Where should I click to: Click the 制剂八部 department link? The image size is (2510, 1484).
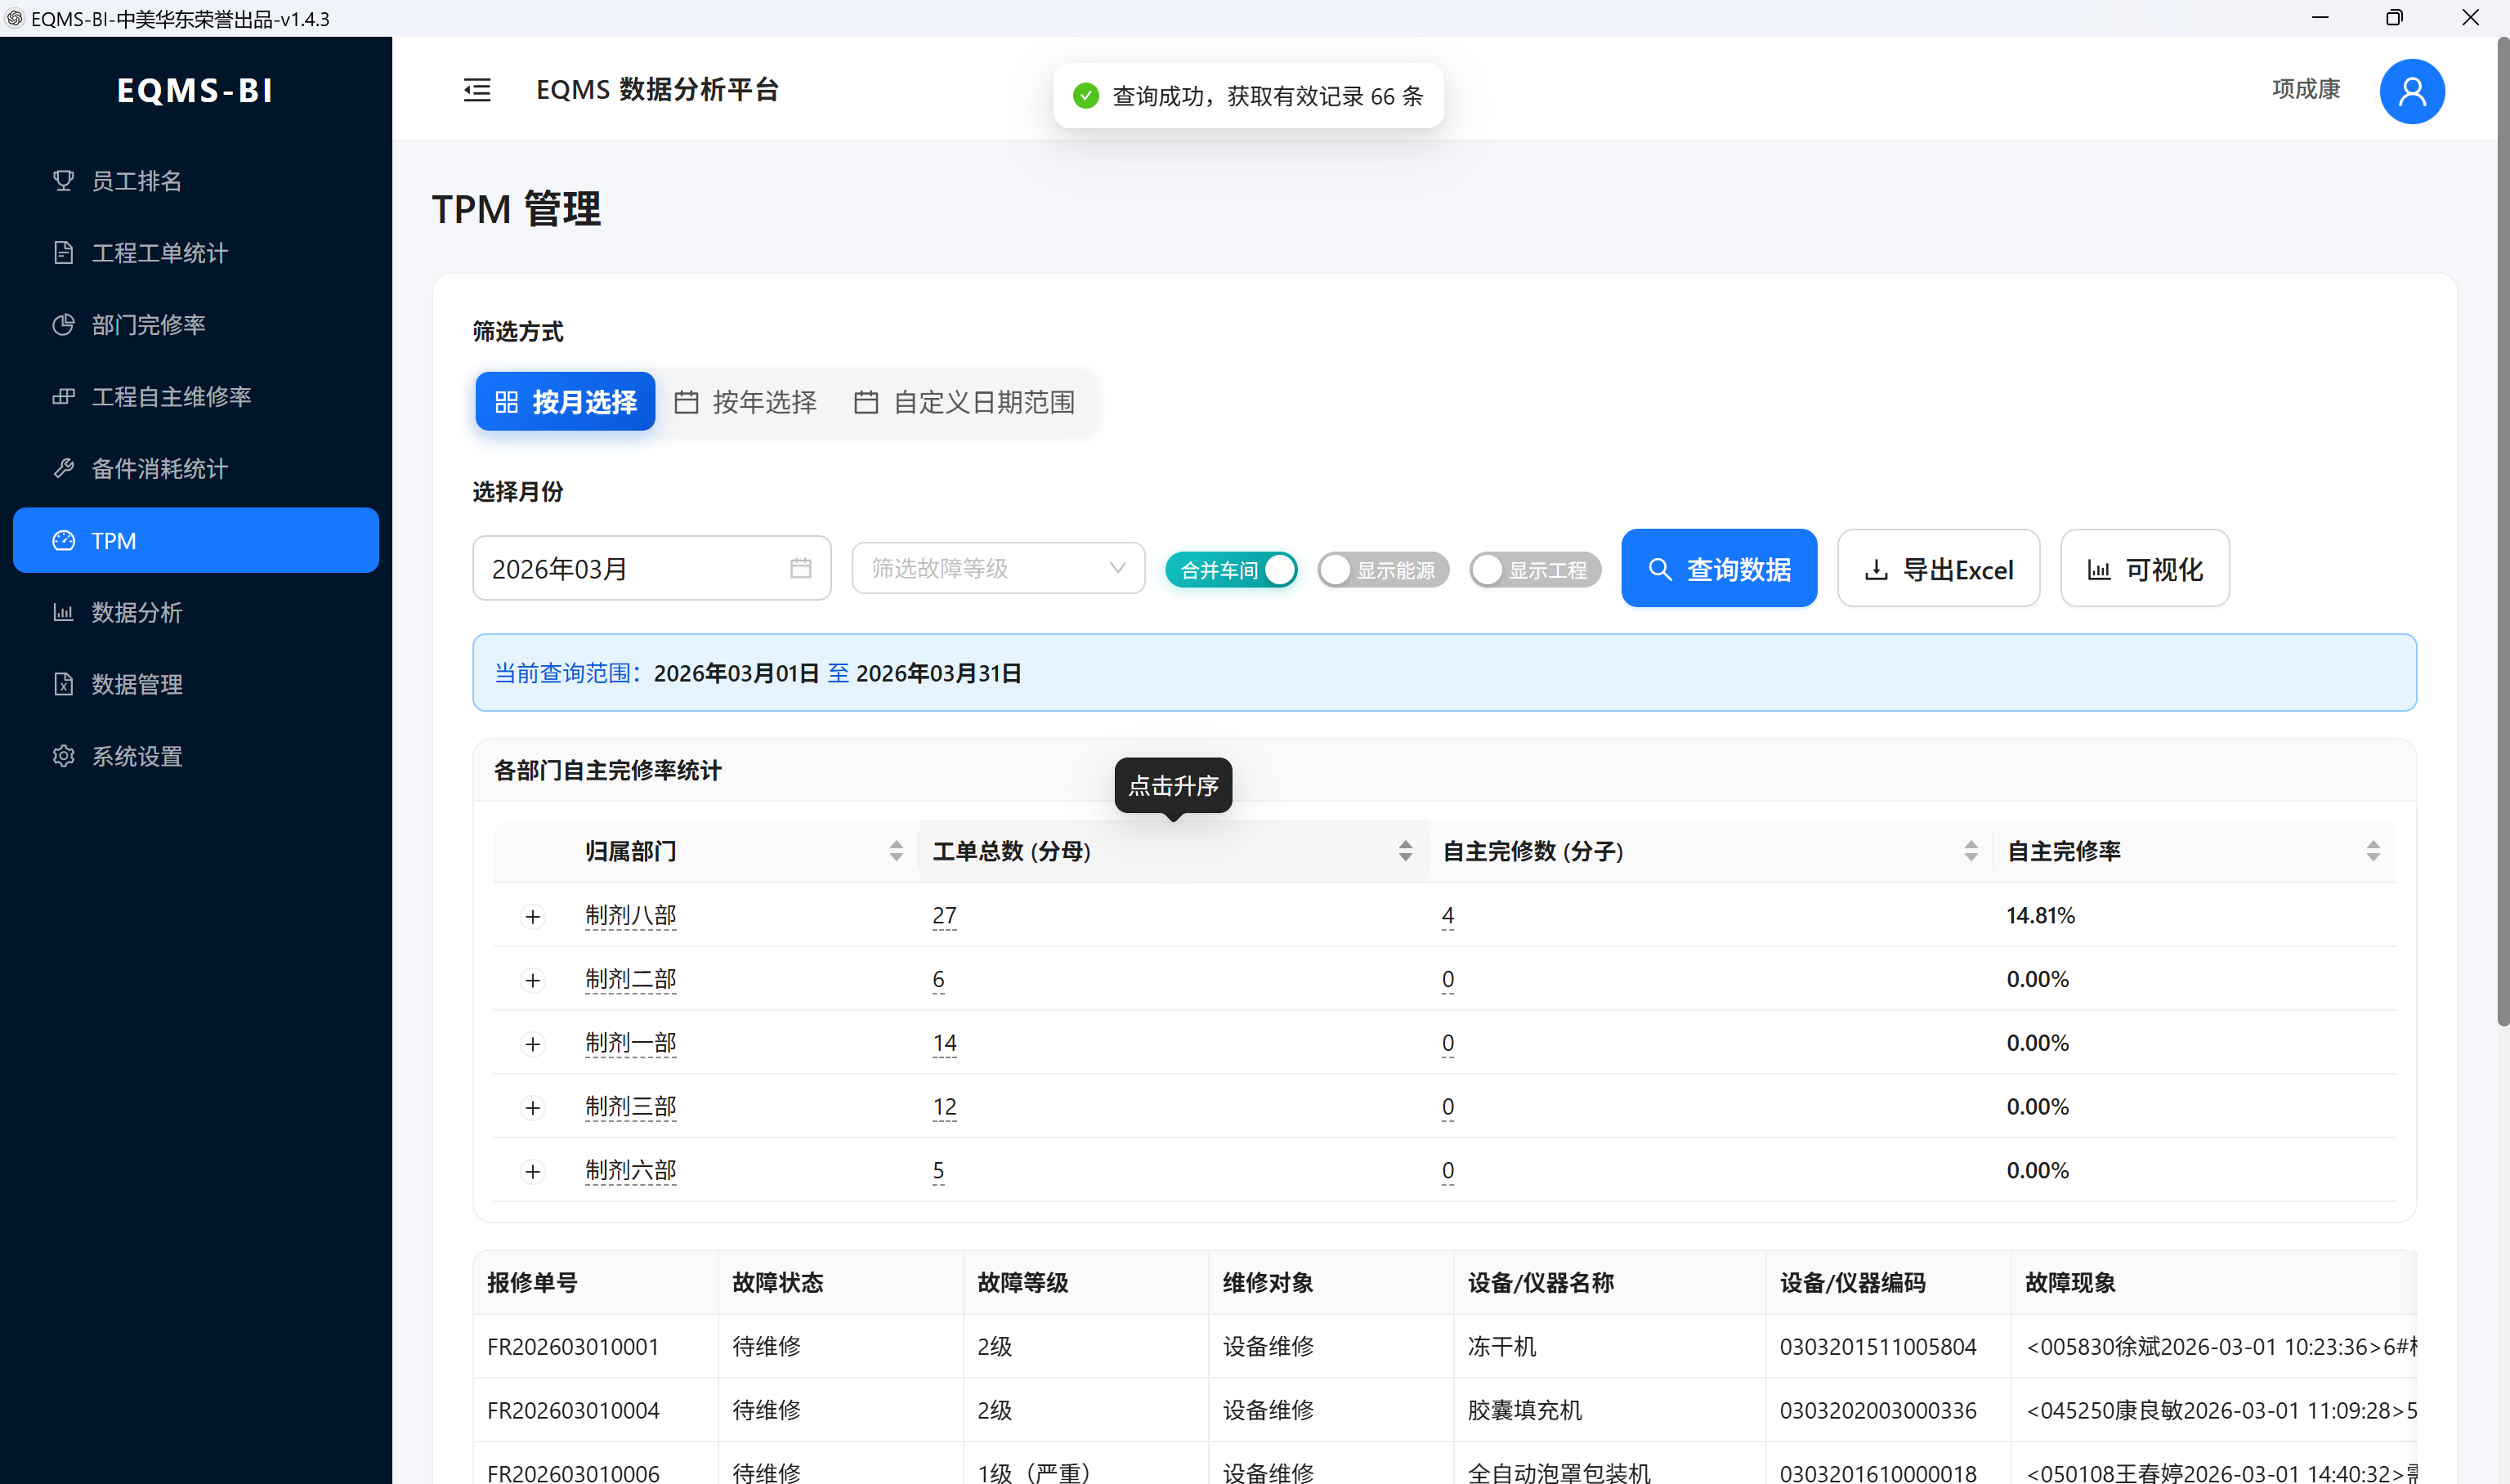tap(631, 915)
